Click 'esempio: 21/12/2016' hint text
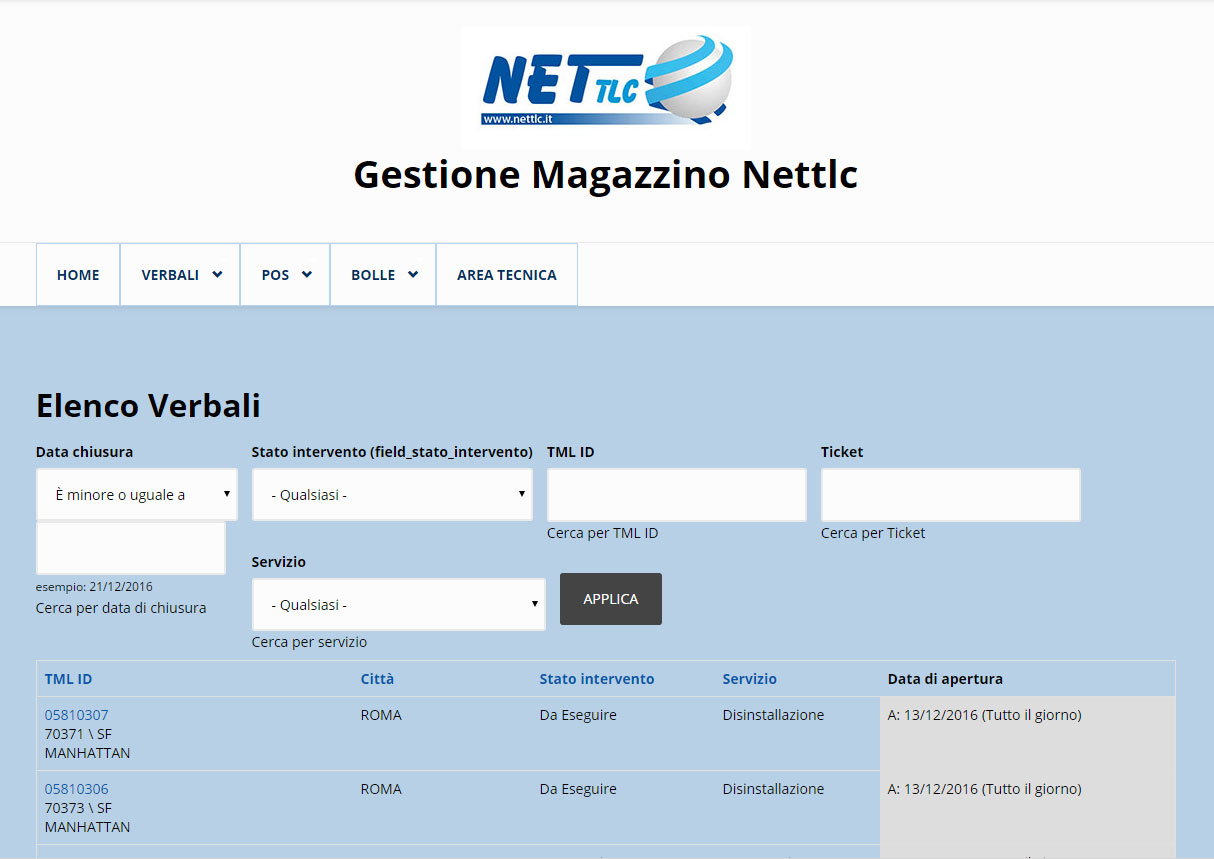1214x859 pixels. [94, 587]
